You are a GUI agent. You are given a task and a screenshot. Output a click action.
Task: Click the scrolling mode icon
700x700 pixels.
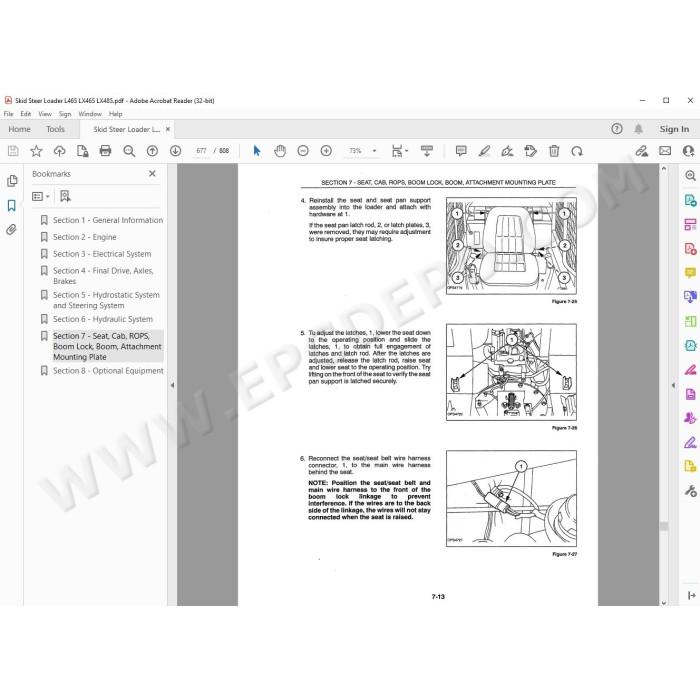coord(427,151)
